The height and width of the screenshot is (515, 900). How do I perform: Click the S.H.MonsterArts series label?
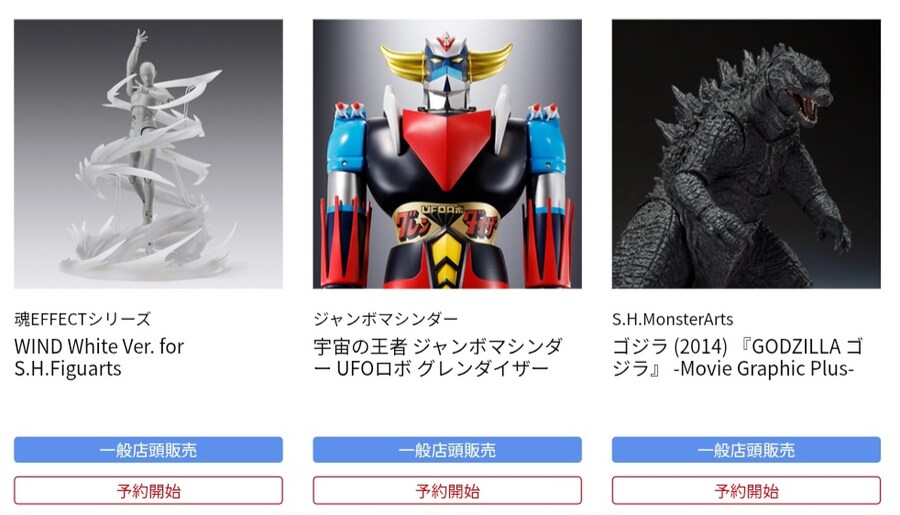click(673, 319)
